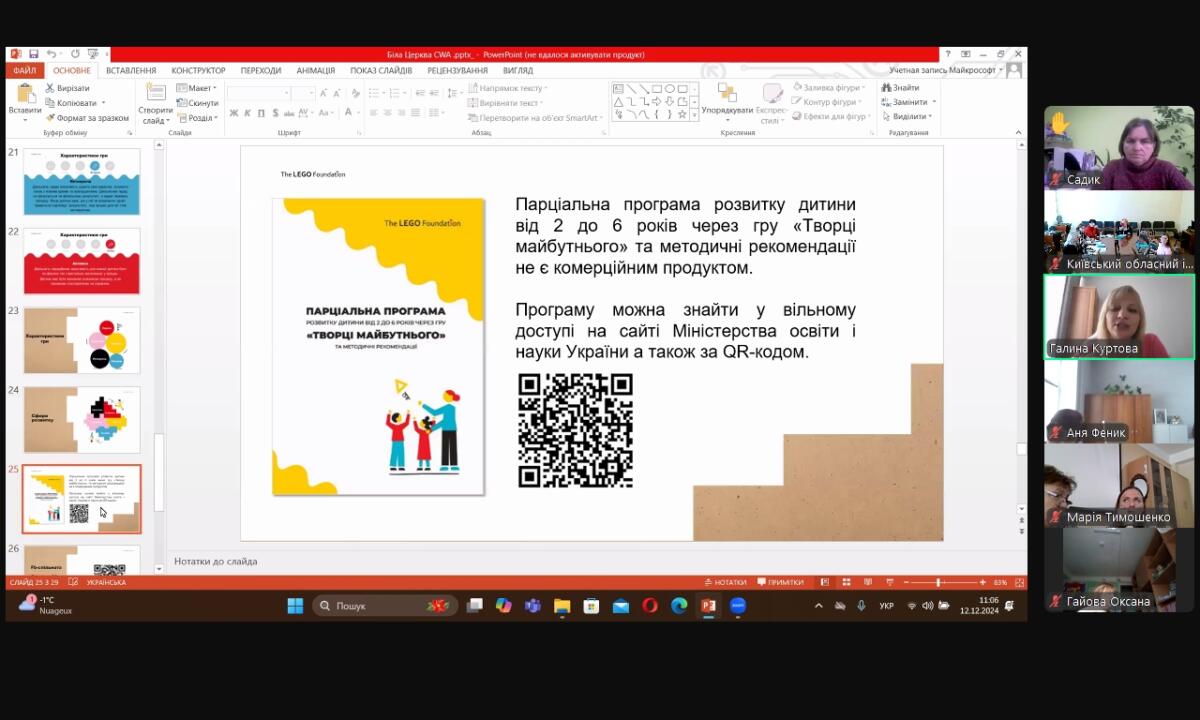Viewport: 1200px width, 720px height.
Task: Toggle Italic (К) formatting
Action: [247, 113]
